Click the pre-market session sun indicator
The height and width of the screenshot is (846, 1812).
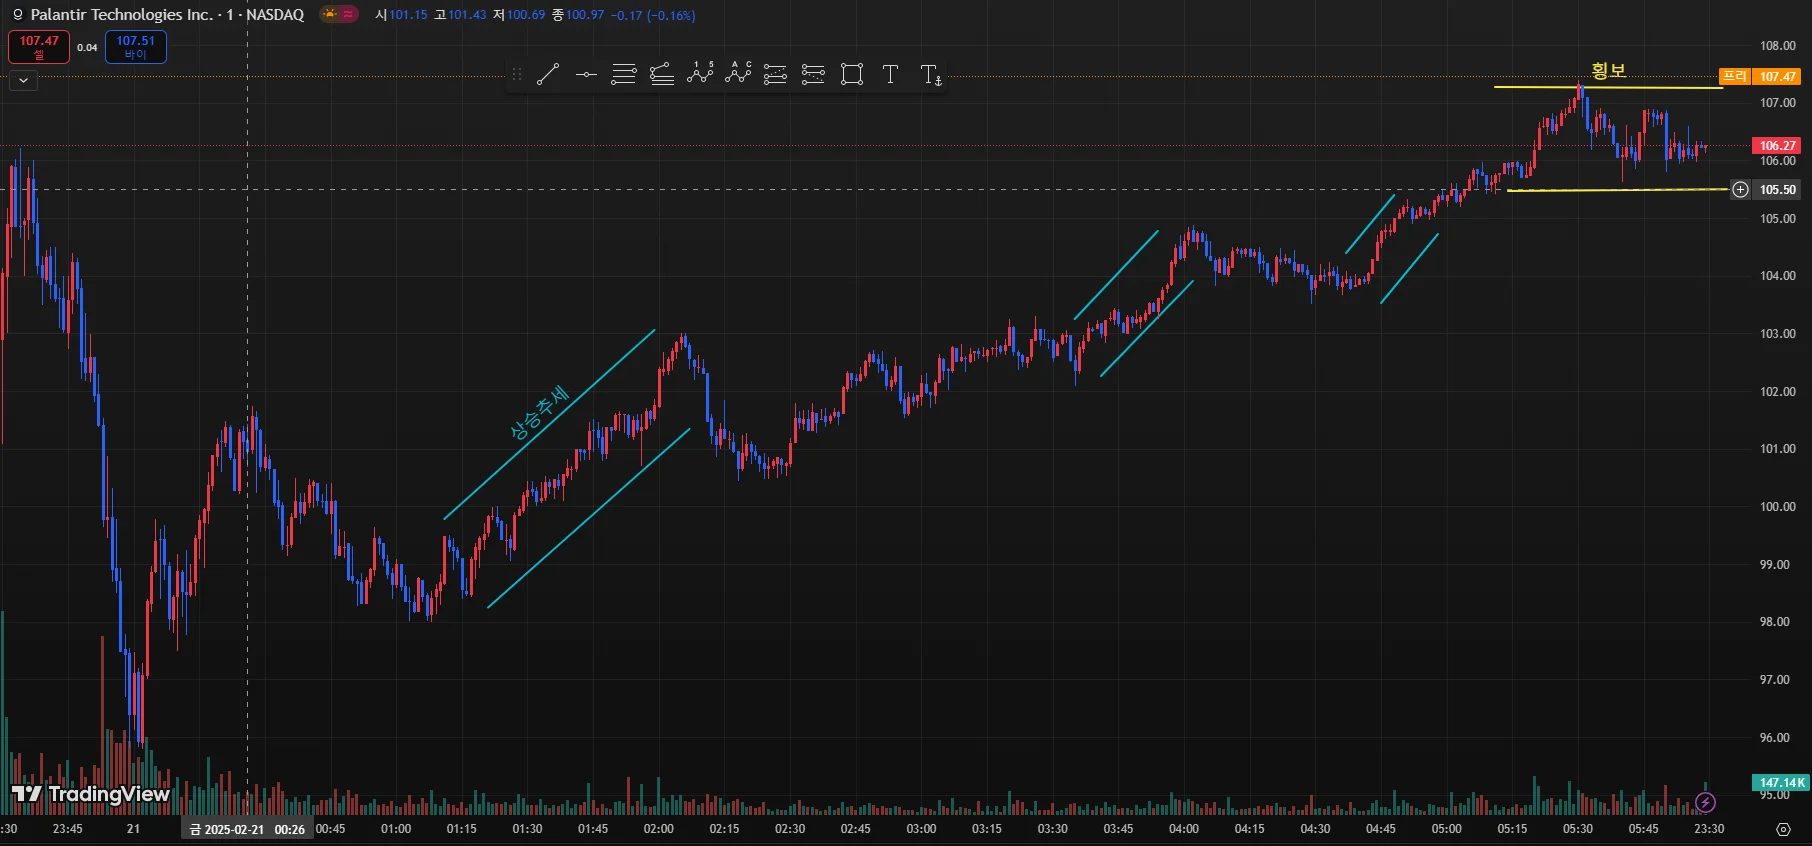(330, 14)
